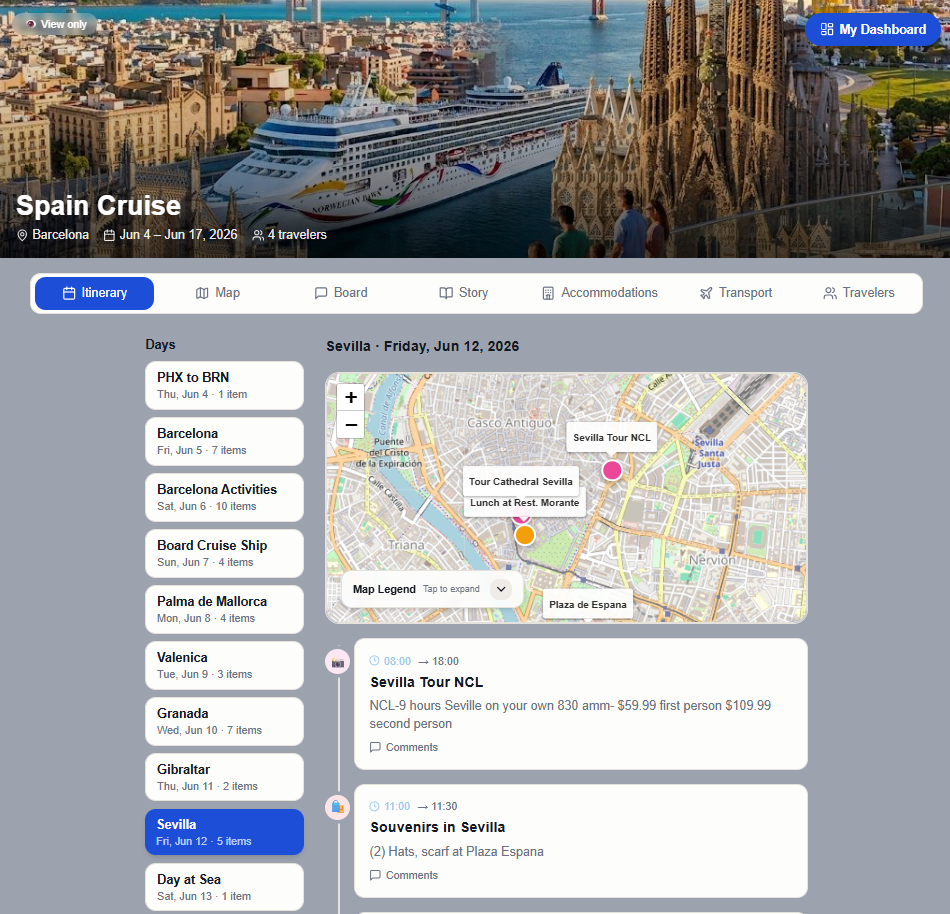Select the Palma de Mallorca day
Viewport: 950px width, 914px height.
[x=224, y=609]
